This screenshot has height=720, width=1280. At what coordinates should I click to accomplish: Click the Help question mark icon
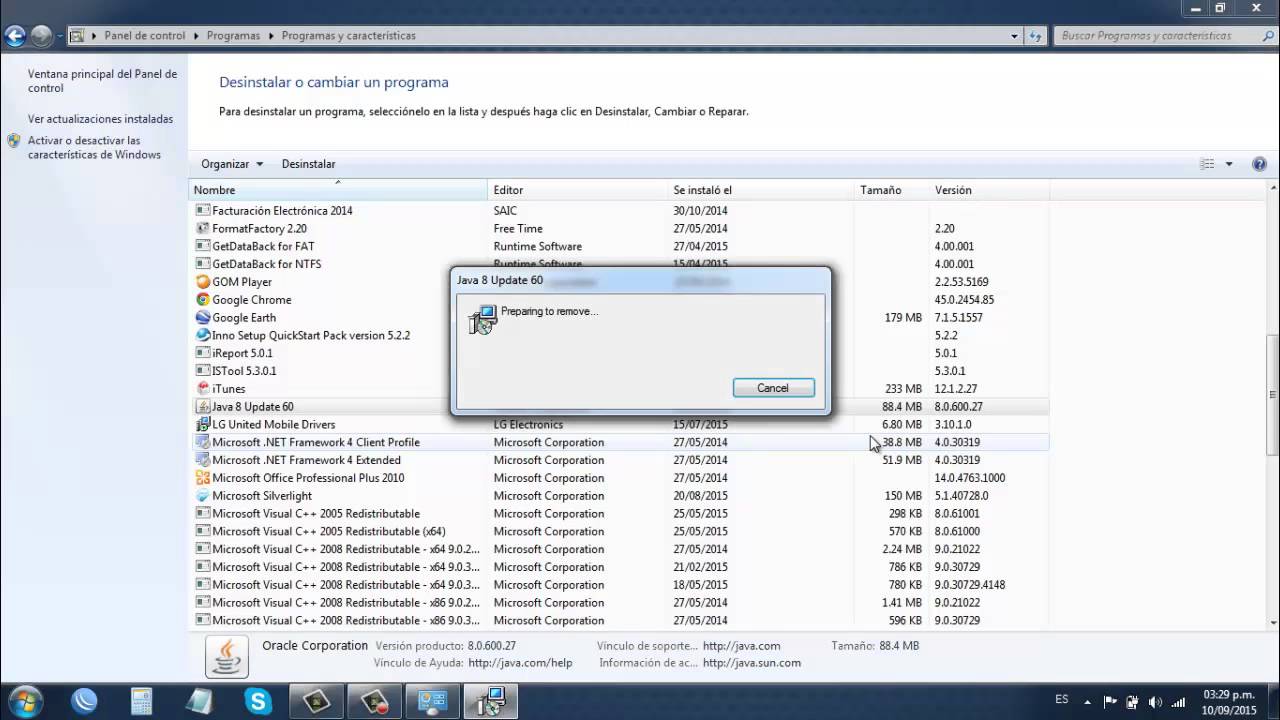pos(1259,164)
